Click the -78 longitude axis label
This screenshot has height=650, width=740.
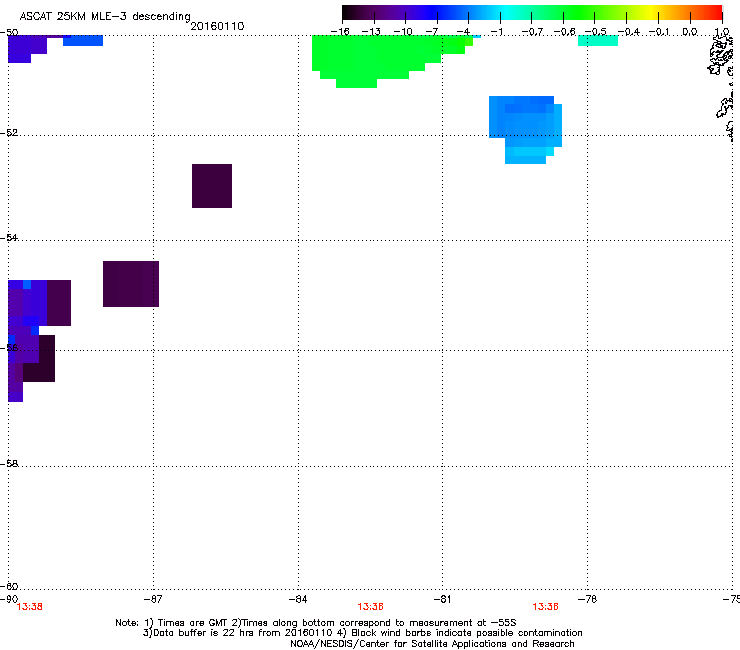[587, 599]
